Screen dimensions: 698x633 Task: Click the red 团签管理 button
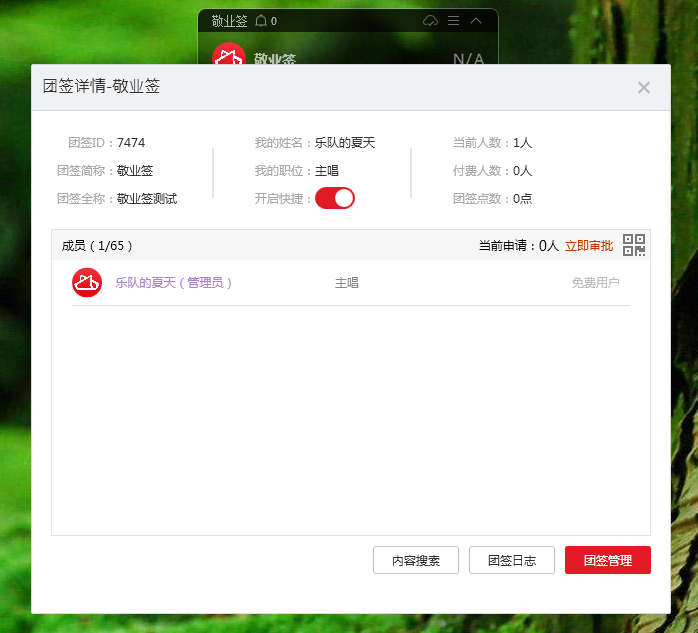click(608, 560)
